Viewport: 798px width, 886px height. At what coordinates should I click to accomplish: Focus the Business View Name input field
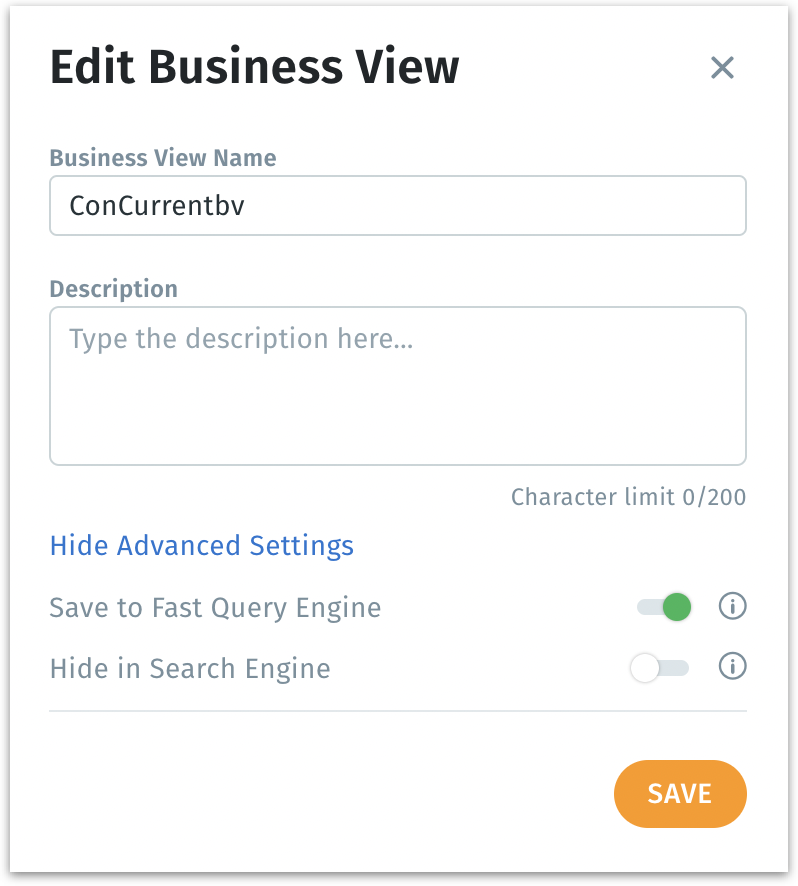[x=397, y=206]
